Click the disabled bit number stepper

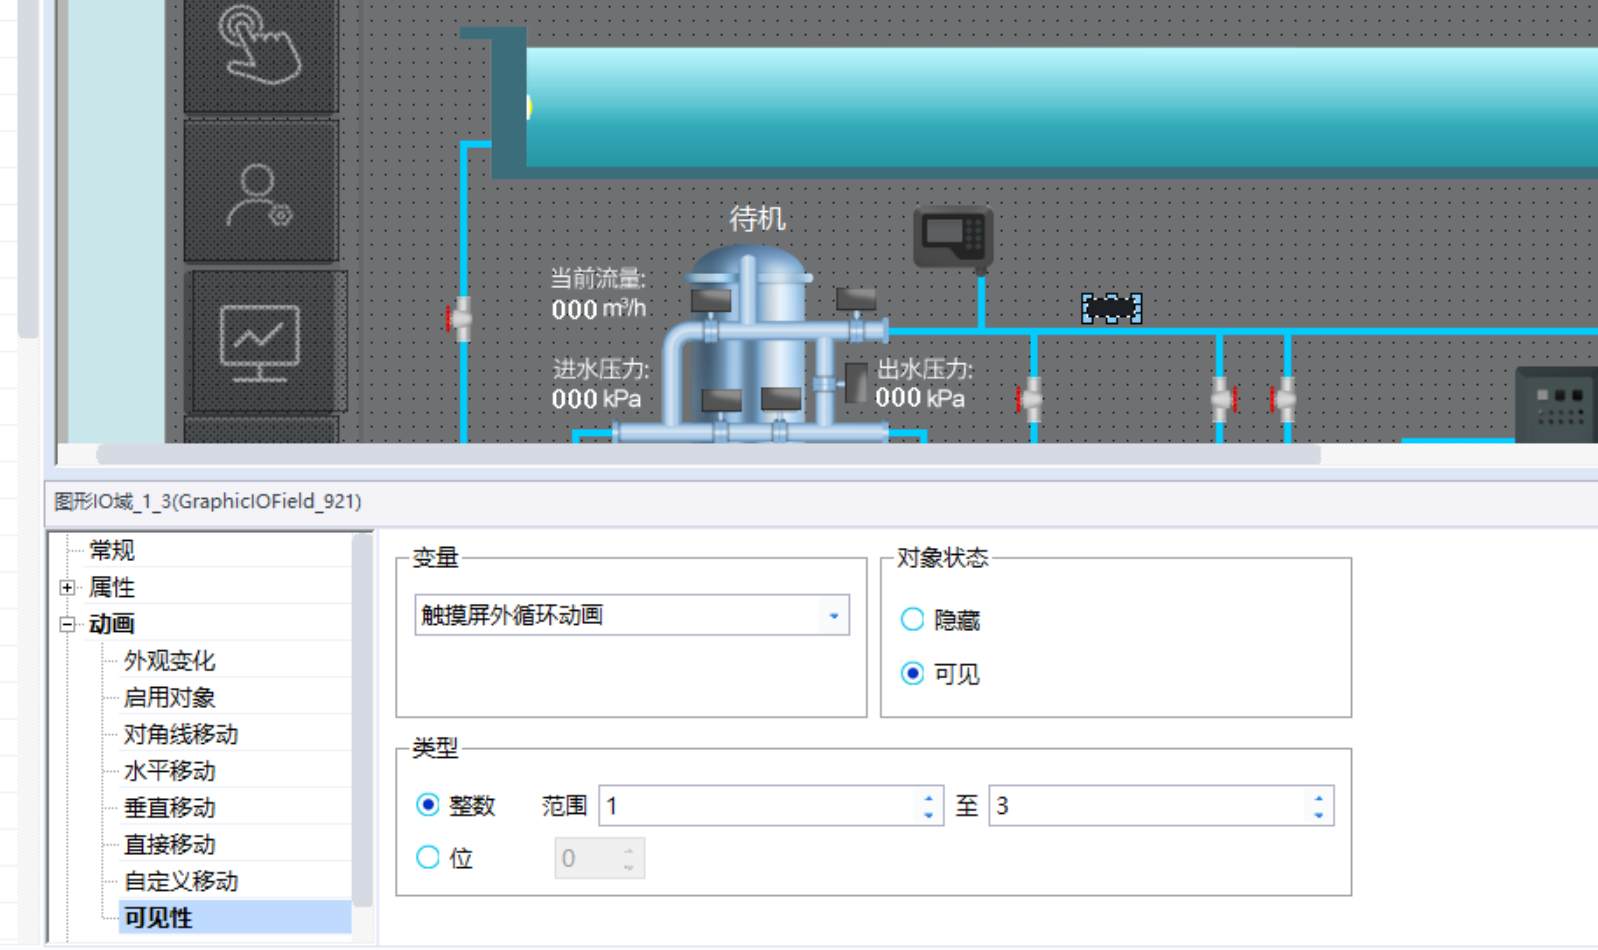click(x=599, y=858)
